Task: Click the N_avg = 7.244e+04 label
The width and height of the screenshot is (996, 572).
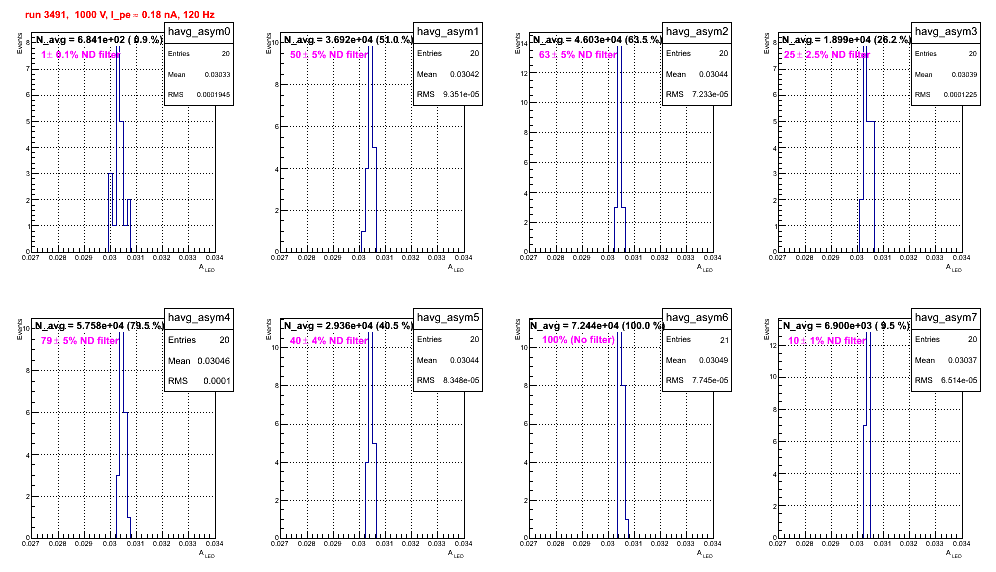Action: tap(597, 325)
